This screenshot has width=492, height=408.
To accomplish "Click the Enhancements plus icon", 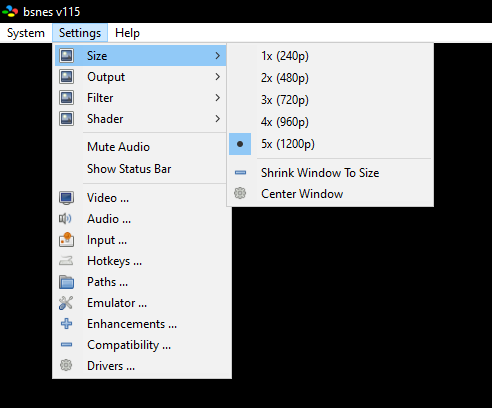I will click(x=66, y=324).
